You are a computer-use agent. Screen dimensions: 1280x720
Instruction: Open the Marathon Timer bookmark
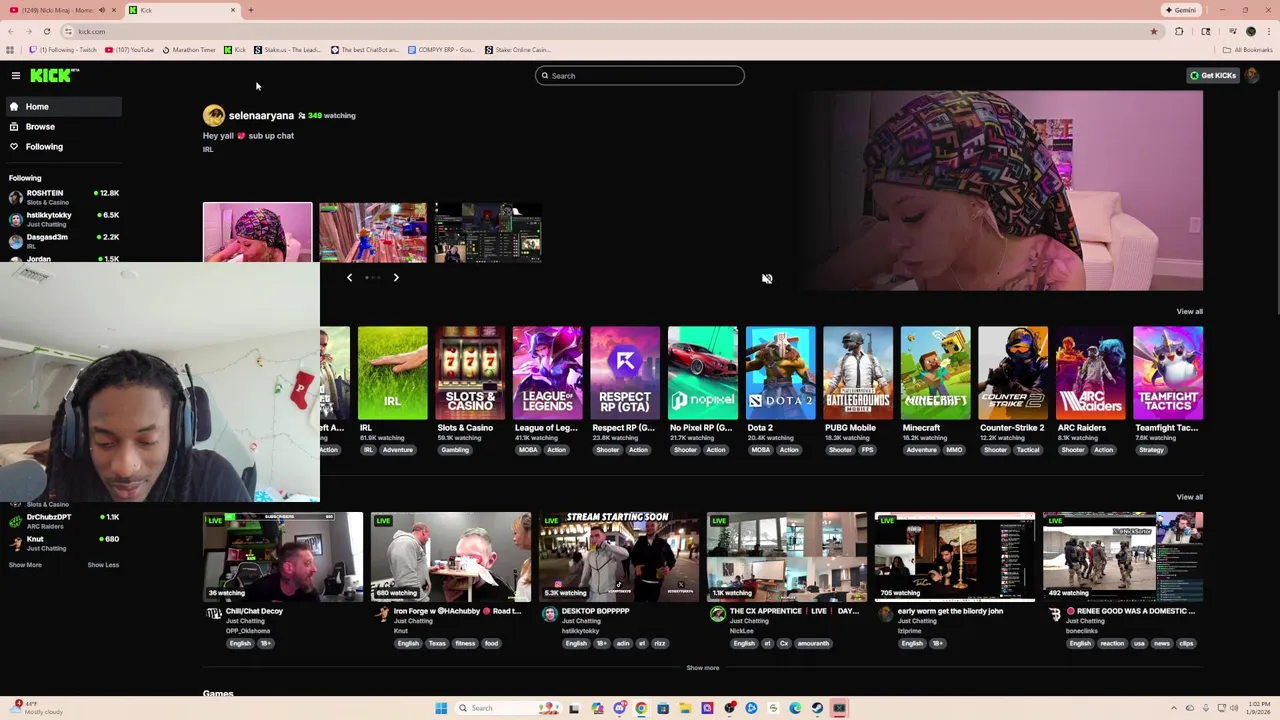coord(189,50)
